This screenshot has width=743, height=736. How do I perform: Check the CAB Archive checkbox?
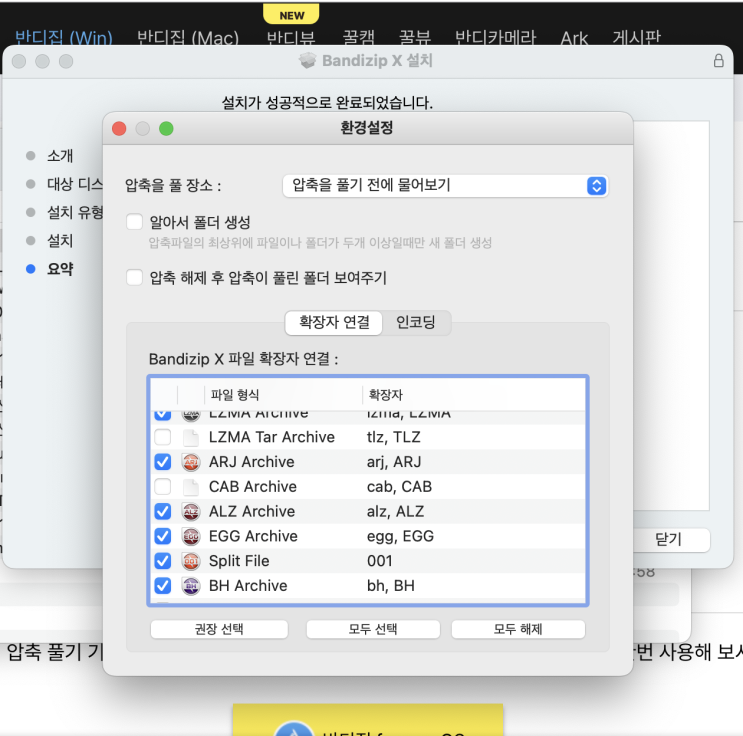tap(163, 487)
